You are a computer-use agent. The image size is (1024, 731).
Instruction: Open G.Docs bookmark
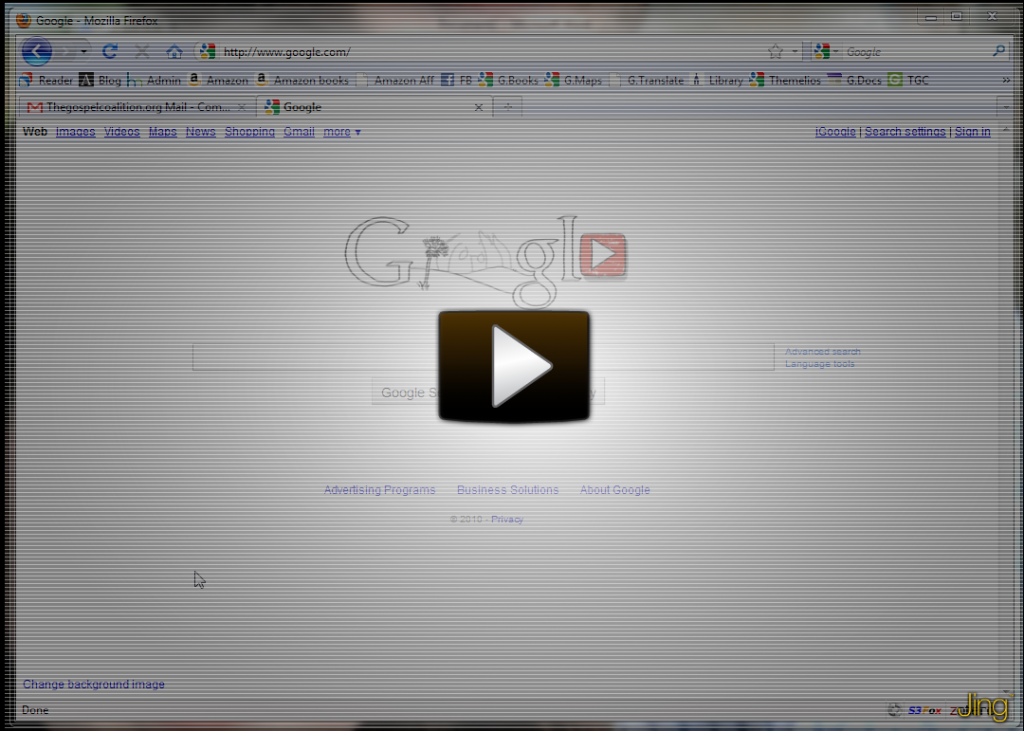click(x=854, y=80)
